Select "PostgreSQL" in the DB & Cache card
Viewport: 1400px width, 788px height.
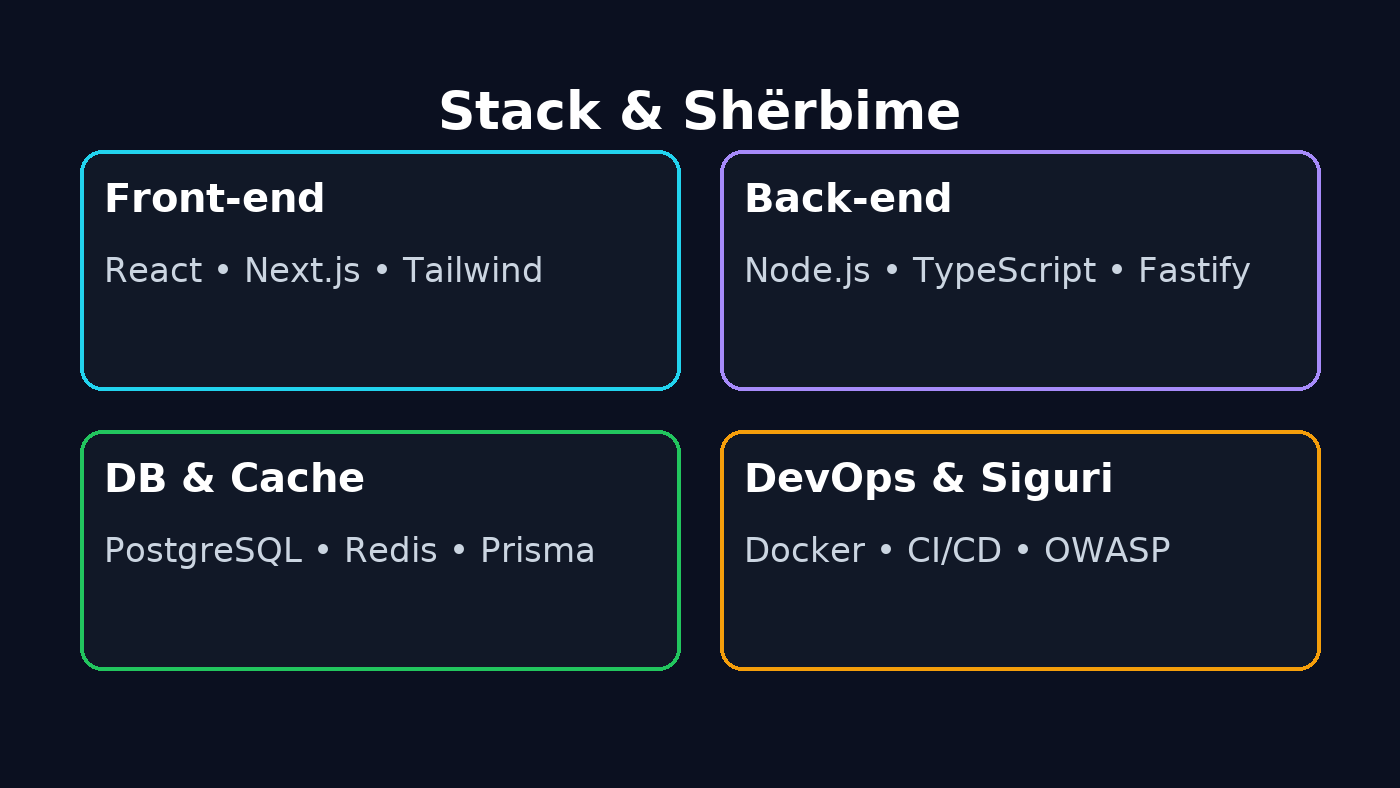pos(203,550)
